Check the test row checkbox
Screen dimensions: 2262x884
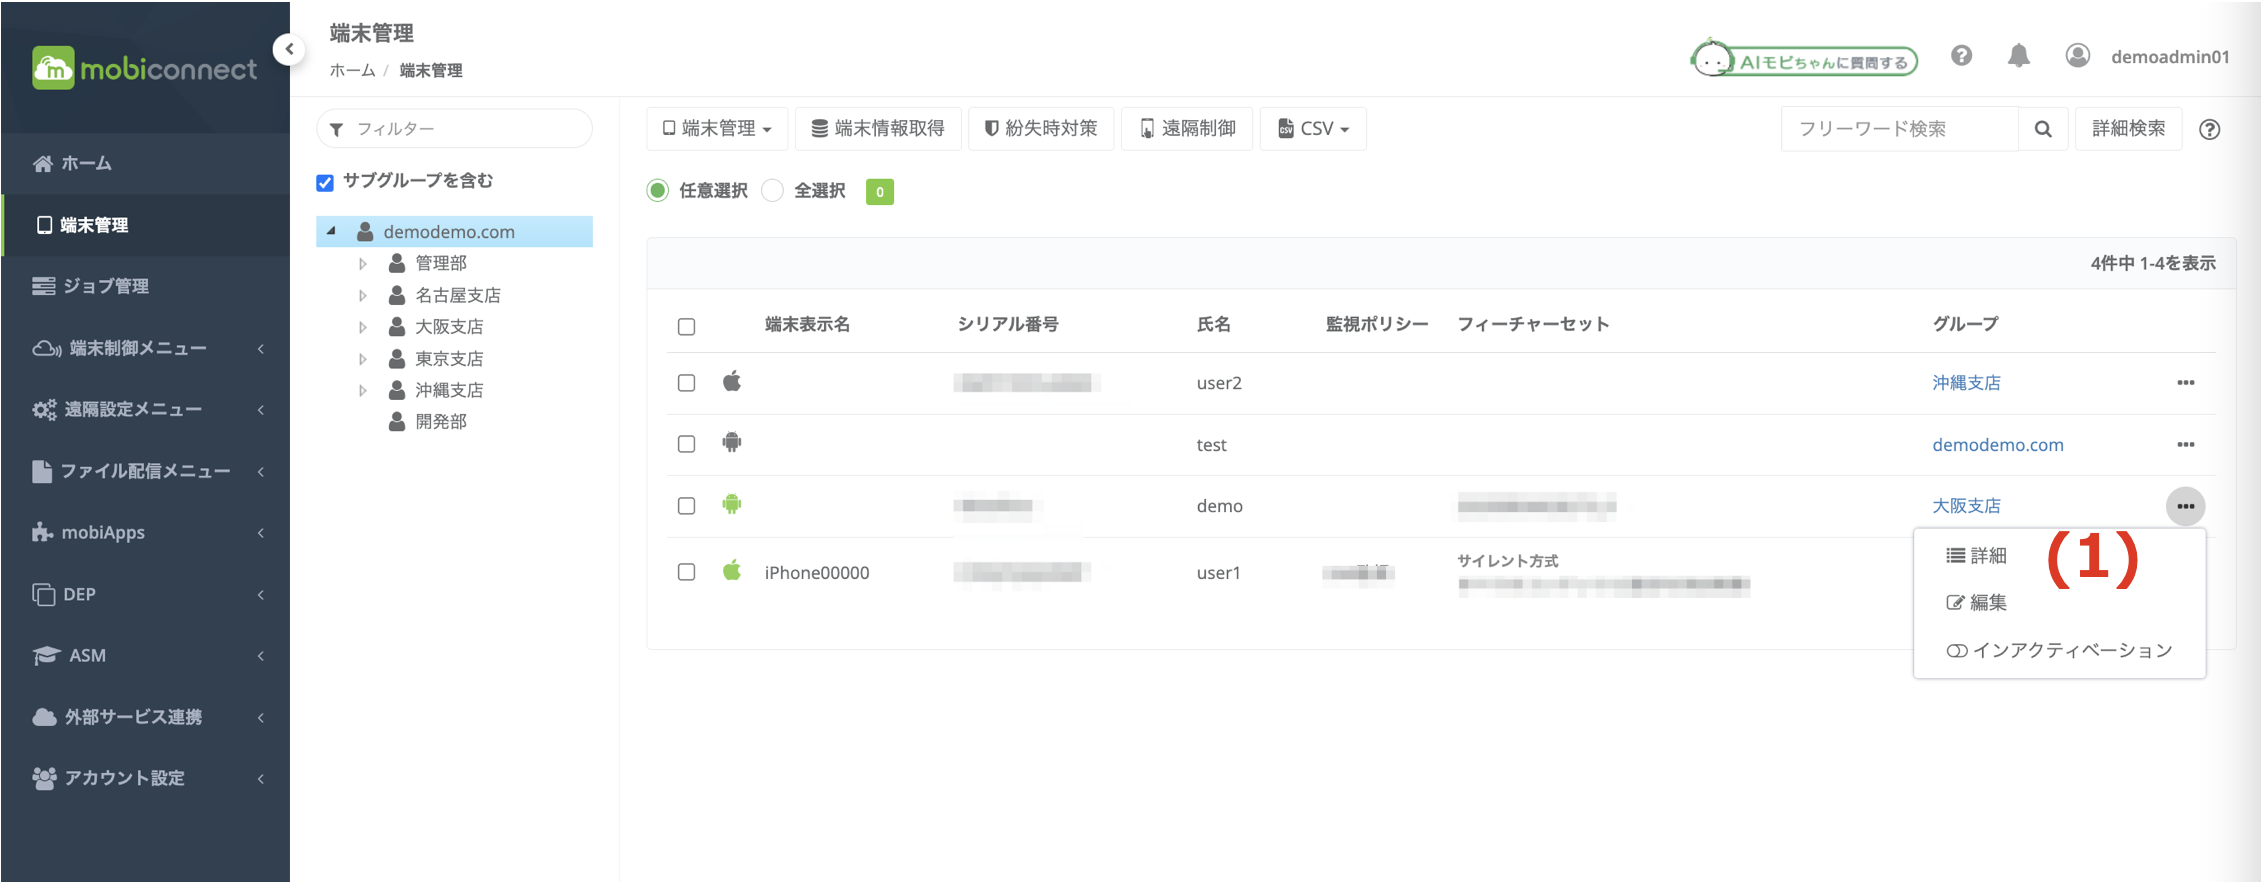tap(686, 444)
